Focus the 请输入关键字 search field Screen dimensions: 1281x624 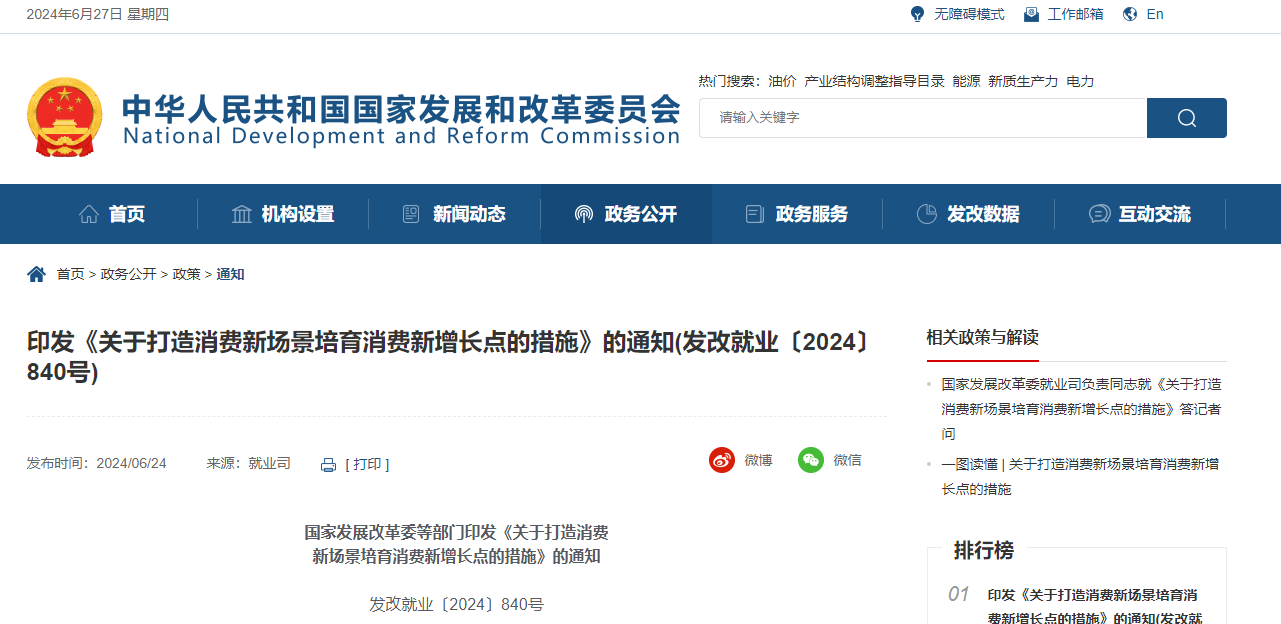click(923, 118)
